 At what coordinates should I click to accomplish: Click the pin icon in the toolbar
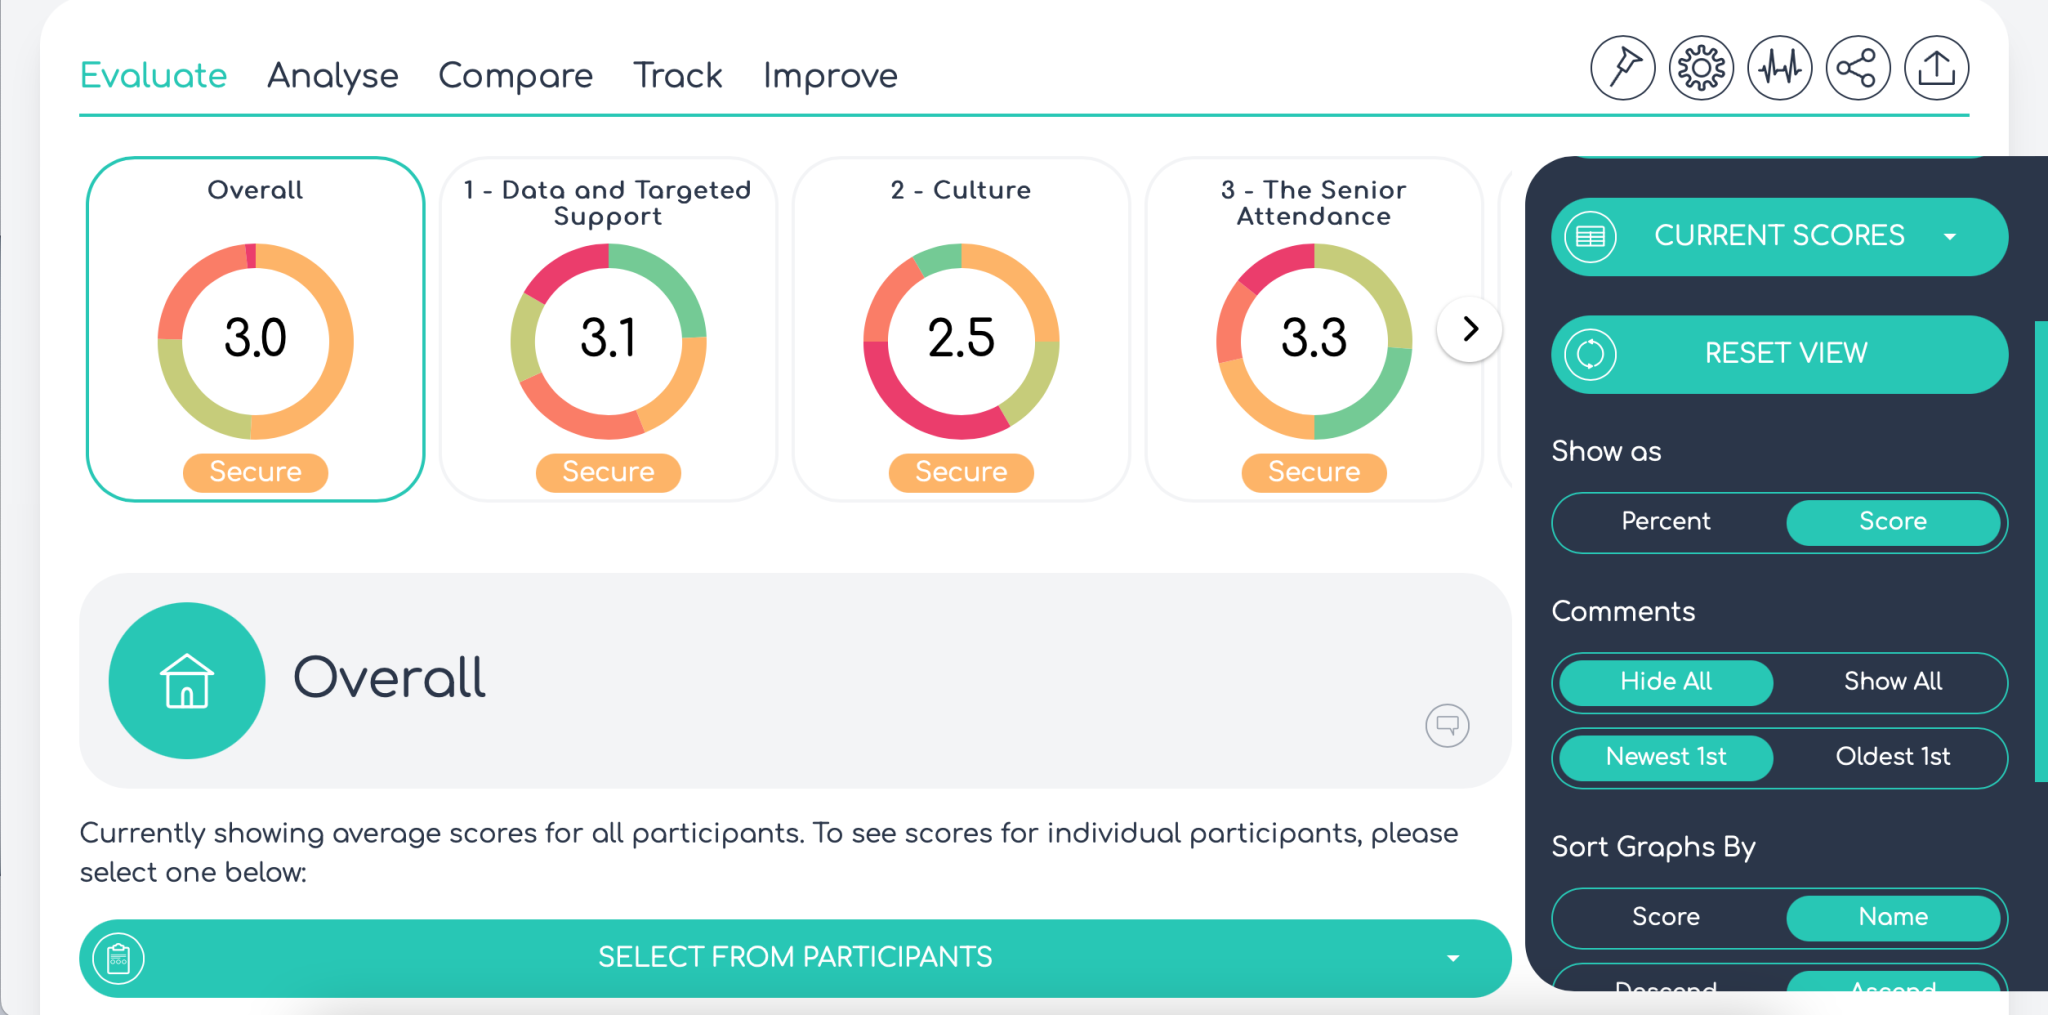tap(1622, 67)
